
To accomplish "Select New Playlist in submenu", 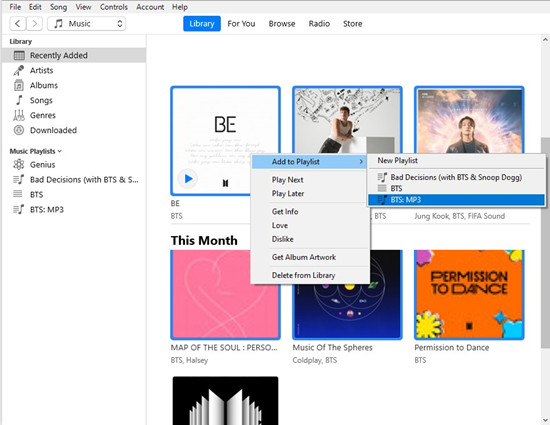I will pos(456,161).
